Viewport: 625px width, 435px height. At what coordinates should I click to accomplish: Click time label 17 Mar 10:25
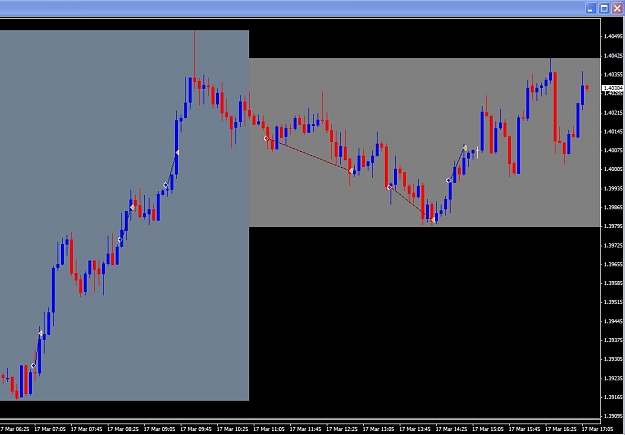(233, 429)
